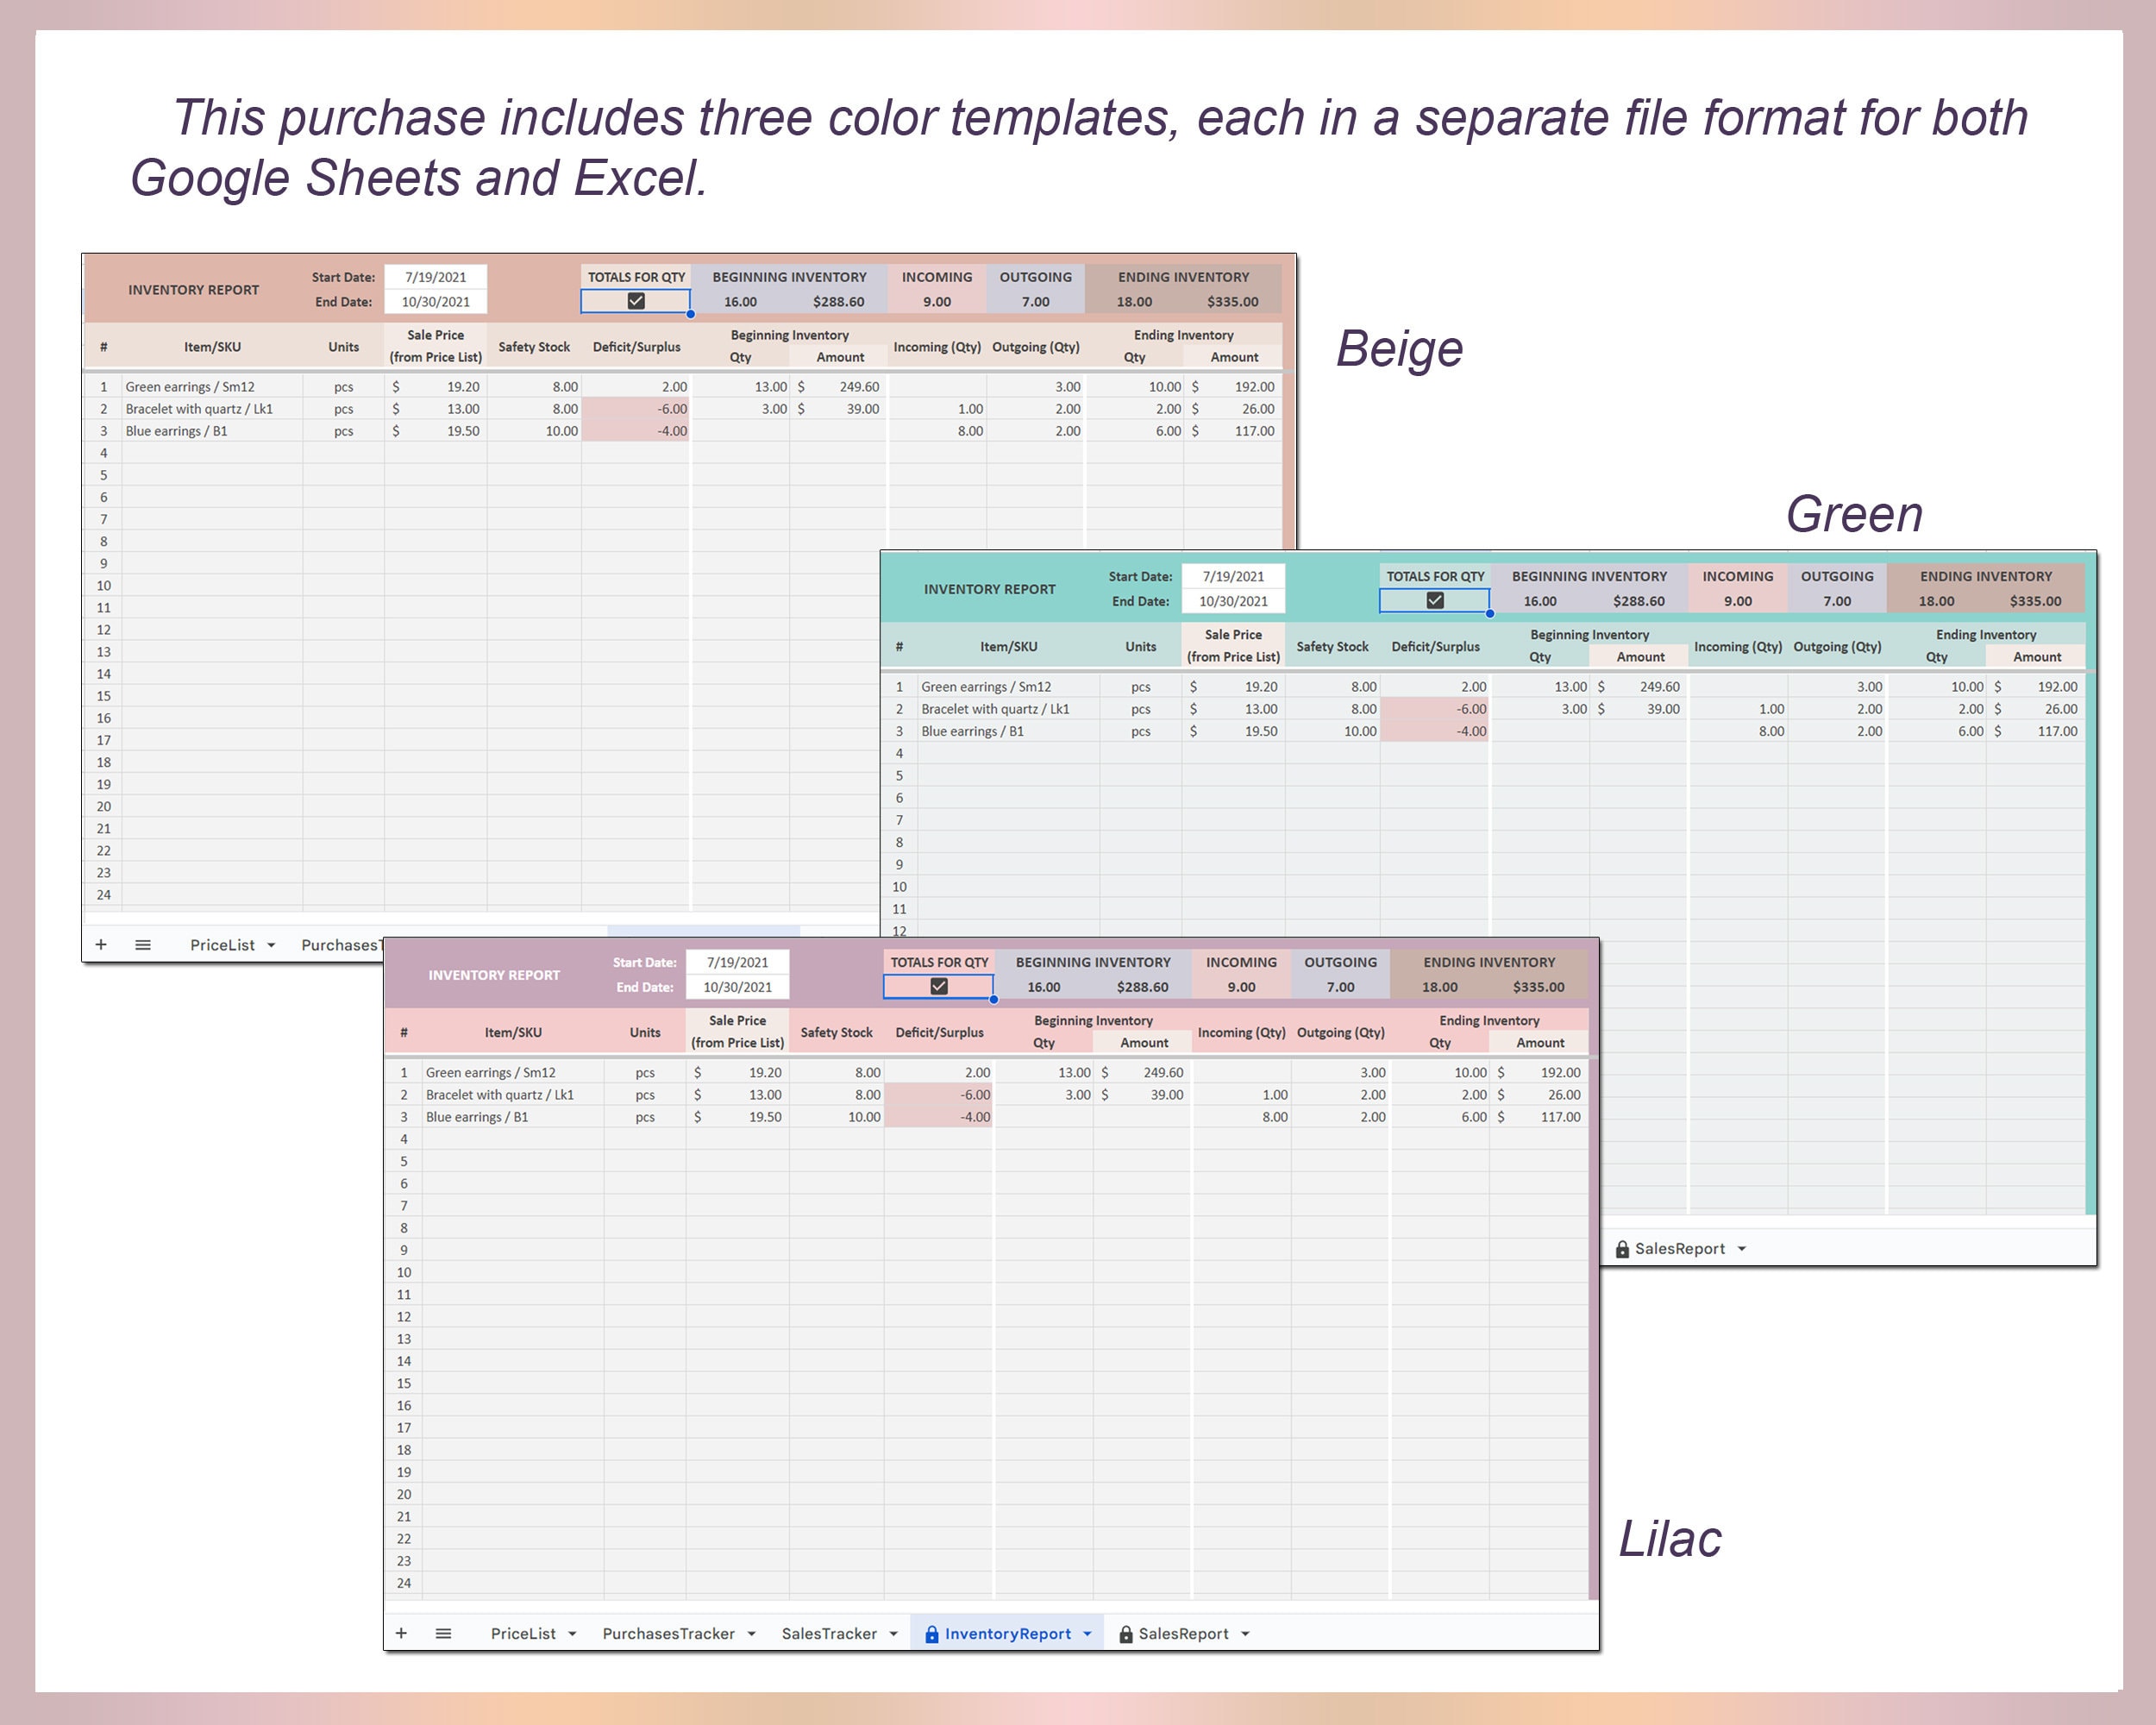This screenshot has height=1725, width=2156.
Task: Click the add sheet plus icon in beige template
Action: (x=101, y=944)
